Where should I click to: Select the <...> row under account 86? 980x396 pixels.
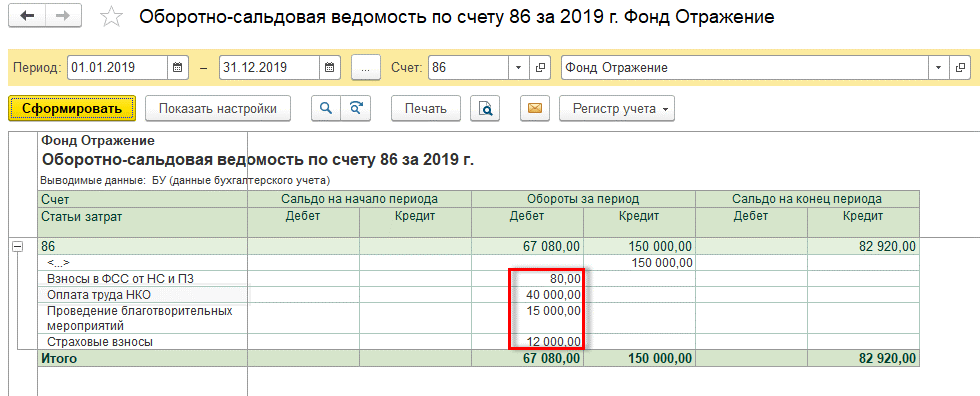click(59, 263)
